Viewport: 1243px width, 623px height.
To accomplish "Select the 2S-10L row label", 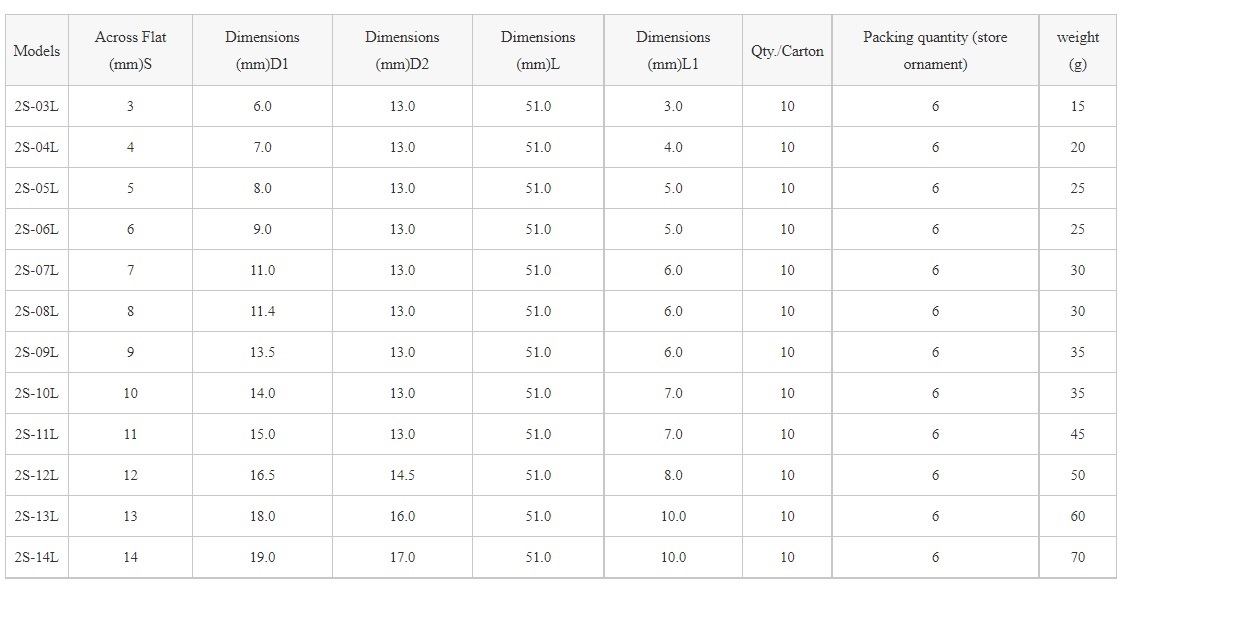I will 37,393.
